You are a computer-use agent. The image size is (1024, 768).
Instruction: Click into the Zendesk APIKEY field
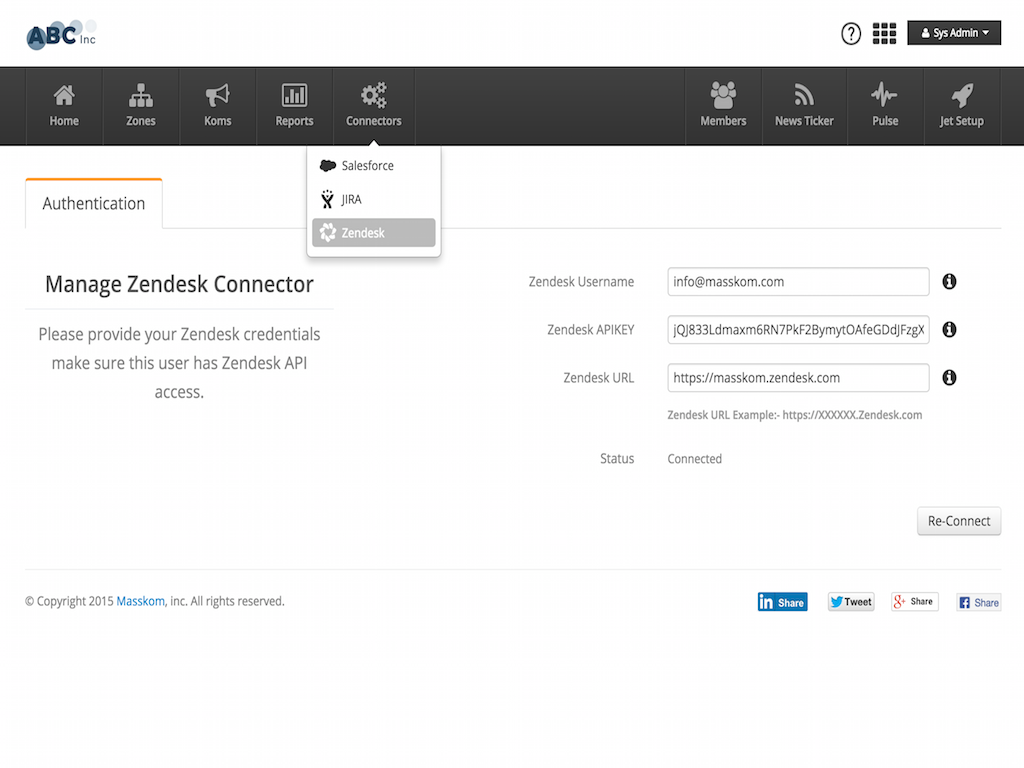[x=798, y=330]
